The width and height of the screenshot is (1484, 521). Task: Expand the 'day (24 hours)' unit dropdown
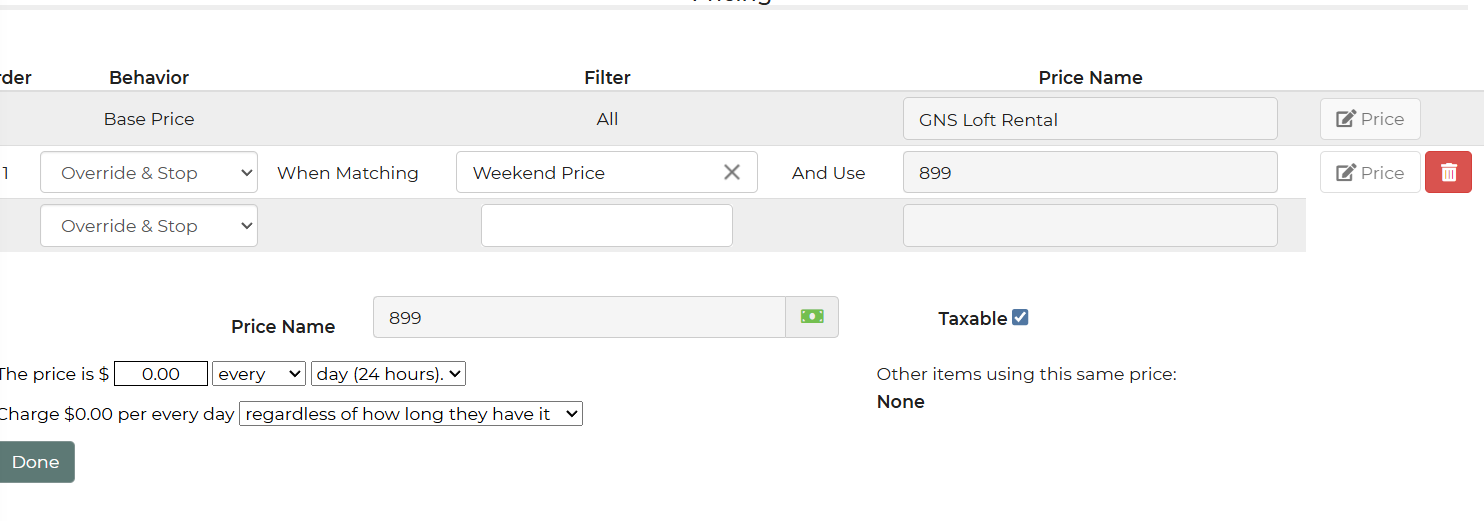click(x=388, y=374)
